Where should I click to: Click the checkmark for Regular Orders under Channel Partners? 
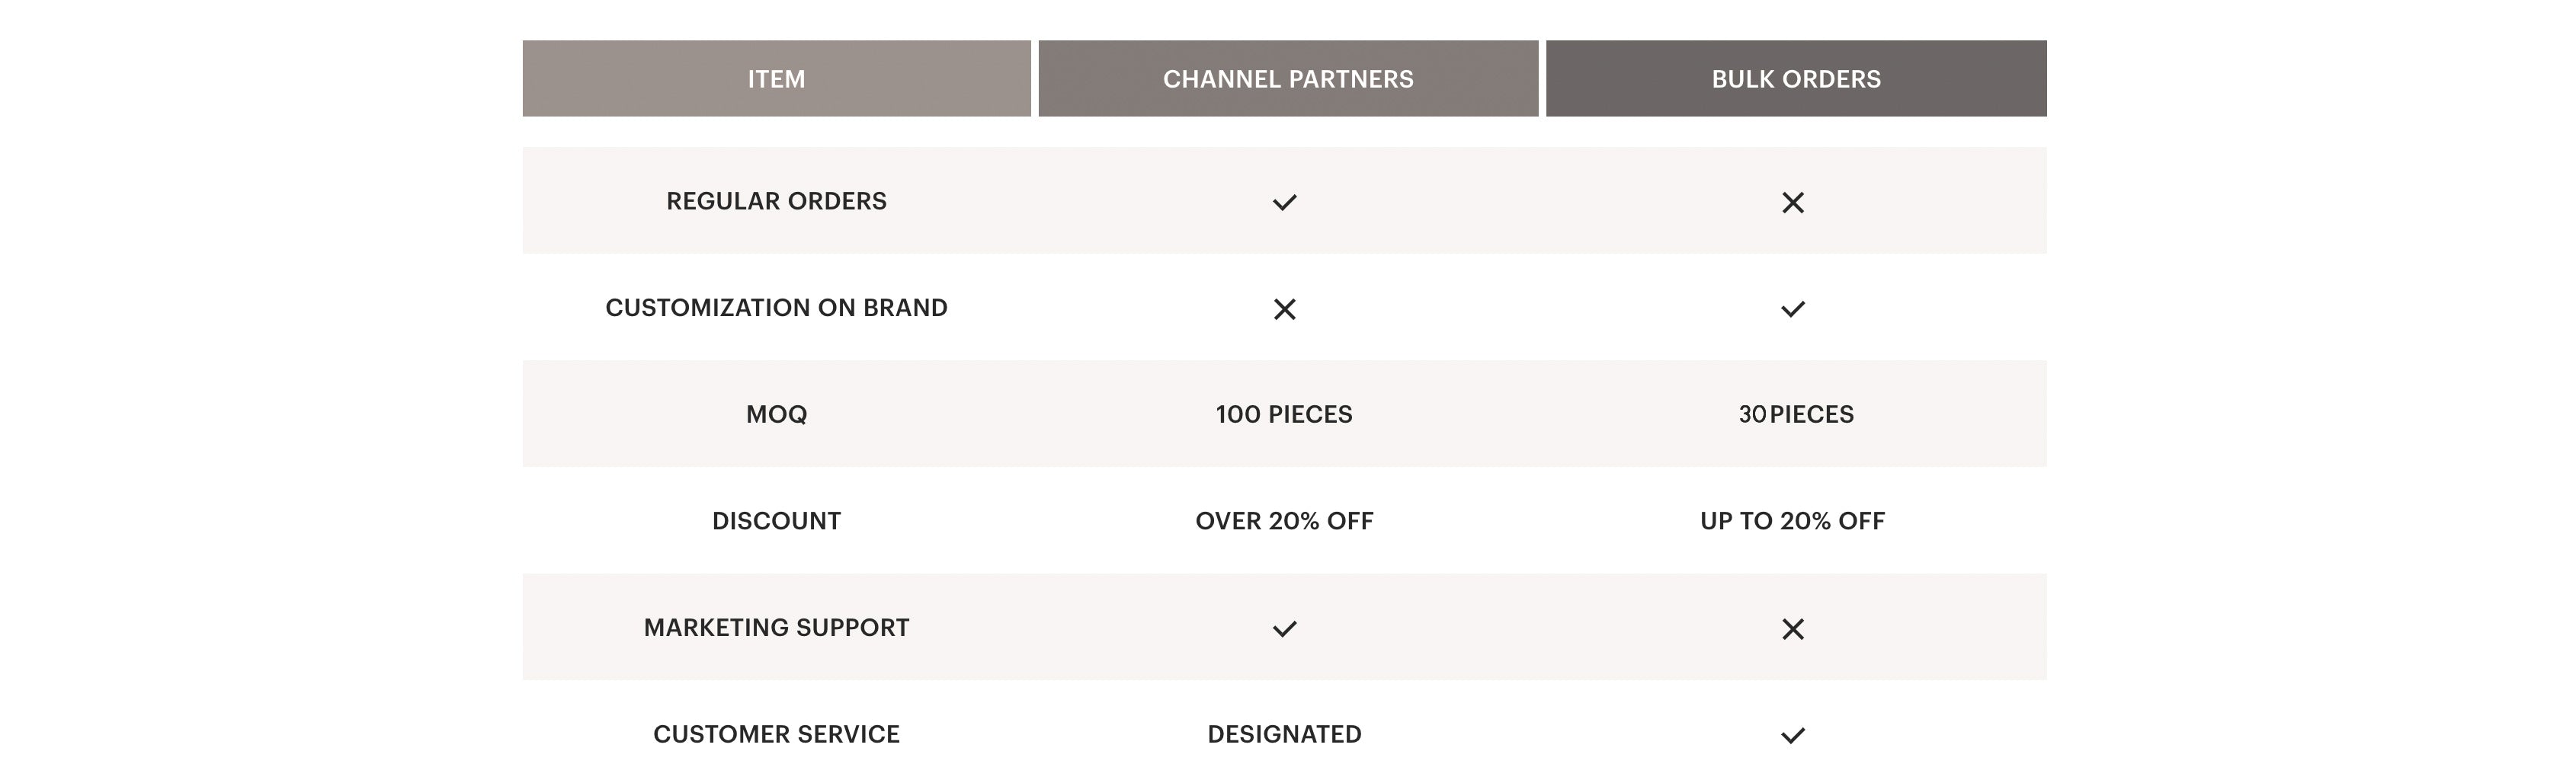tap(1284, 203)
